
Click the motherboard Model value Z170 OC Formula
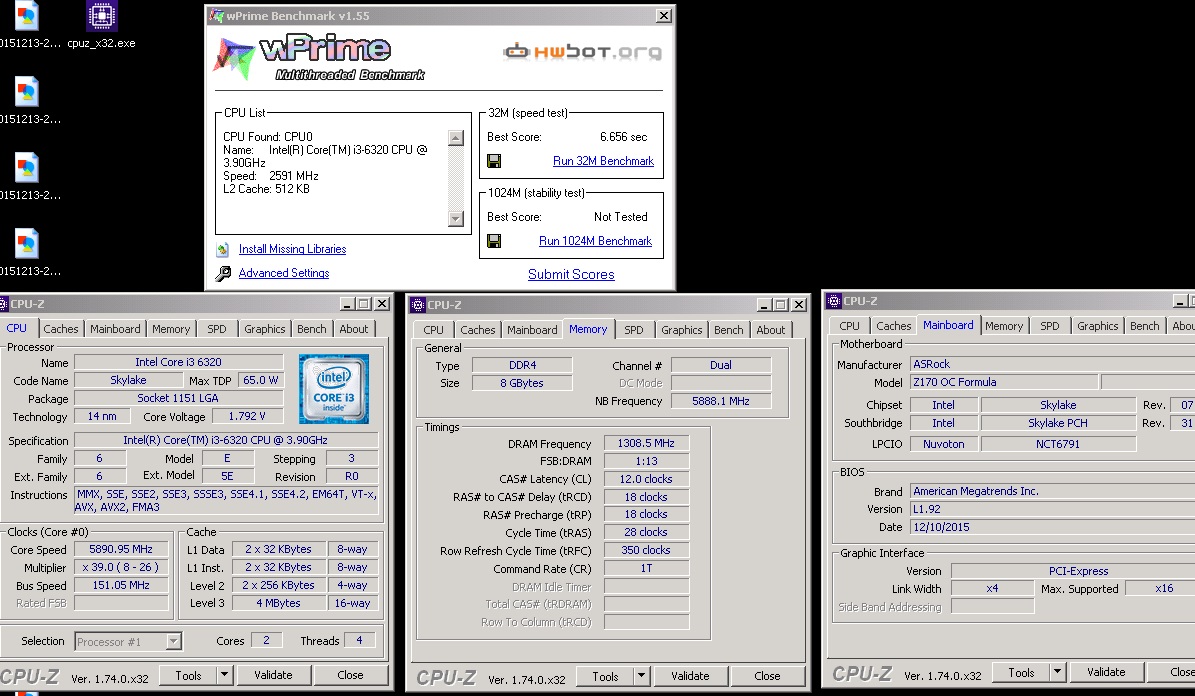(x=1004, y=382)
